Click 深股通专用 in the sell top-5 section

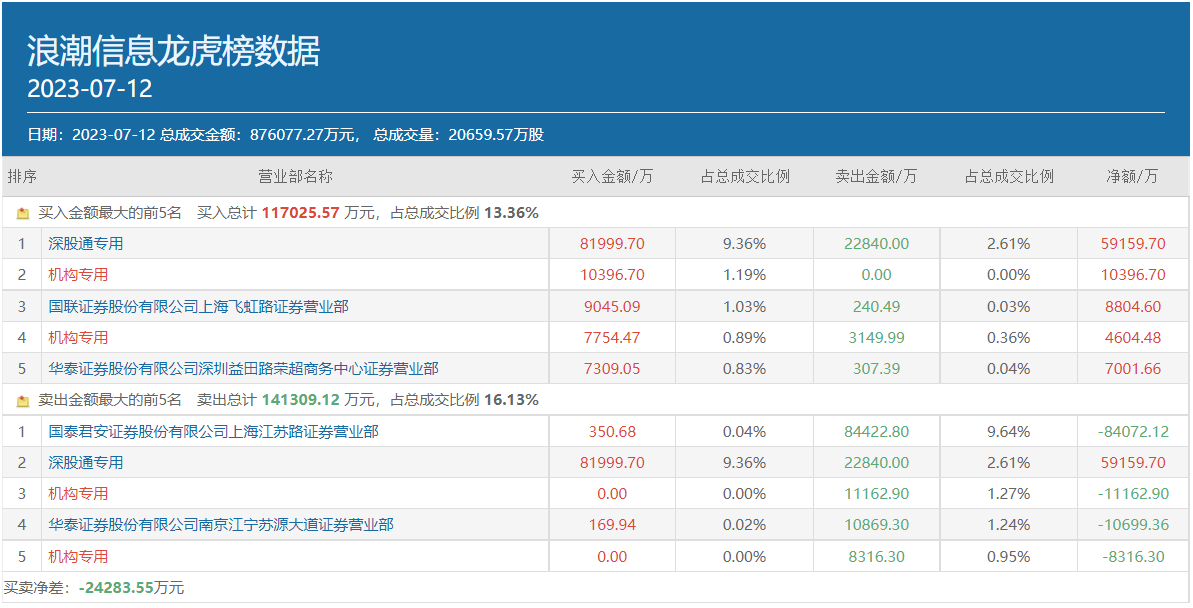86,463
